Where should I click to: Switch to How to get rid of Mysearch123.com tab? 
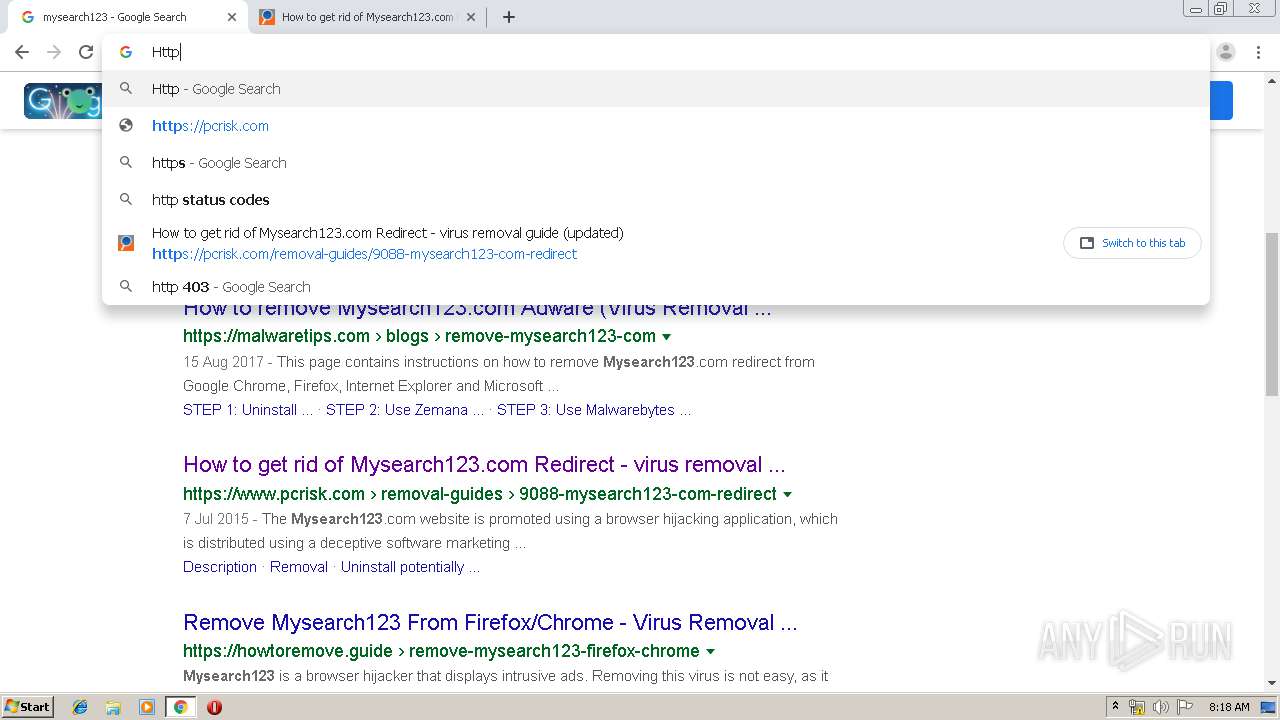click(x=366, y=17)
